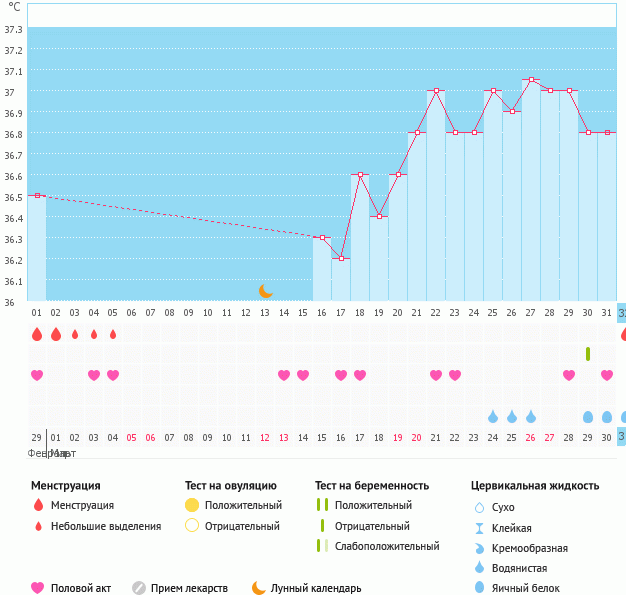
Task: Select the highest temperature point on day 27
Action: click(531, 80)
